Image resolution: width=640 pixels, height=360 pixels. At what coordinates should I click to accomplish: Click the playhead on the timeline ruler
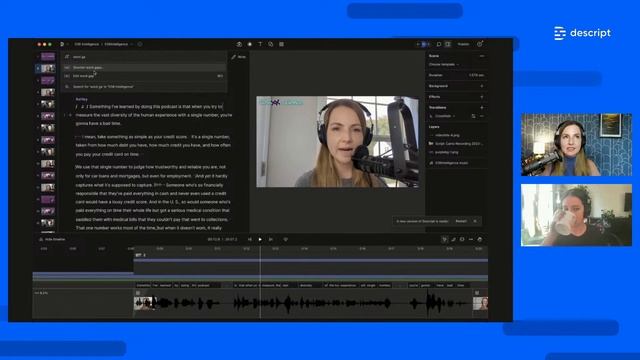pyautogui.click(x=260, y=249)
